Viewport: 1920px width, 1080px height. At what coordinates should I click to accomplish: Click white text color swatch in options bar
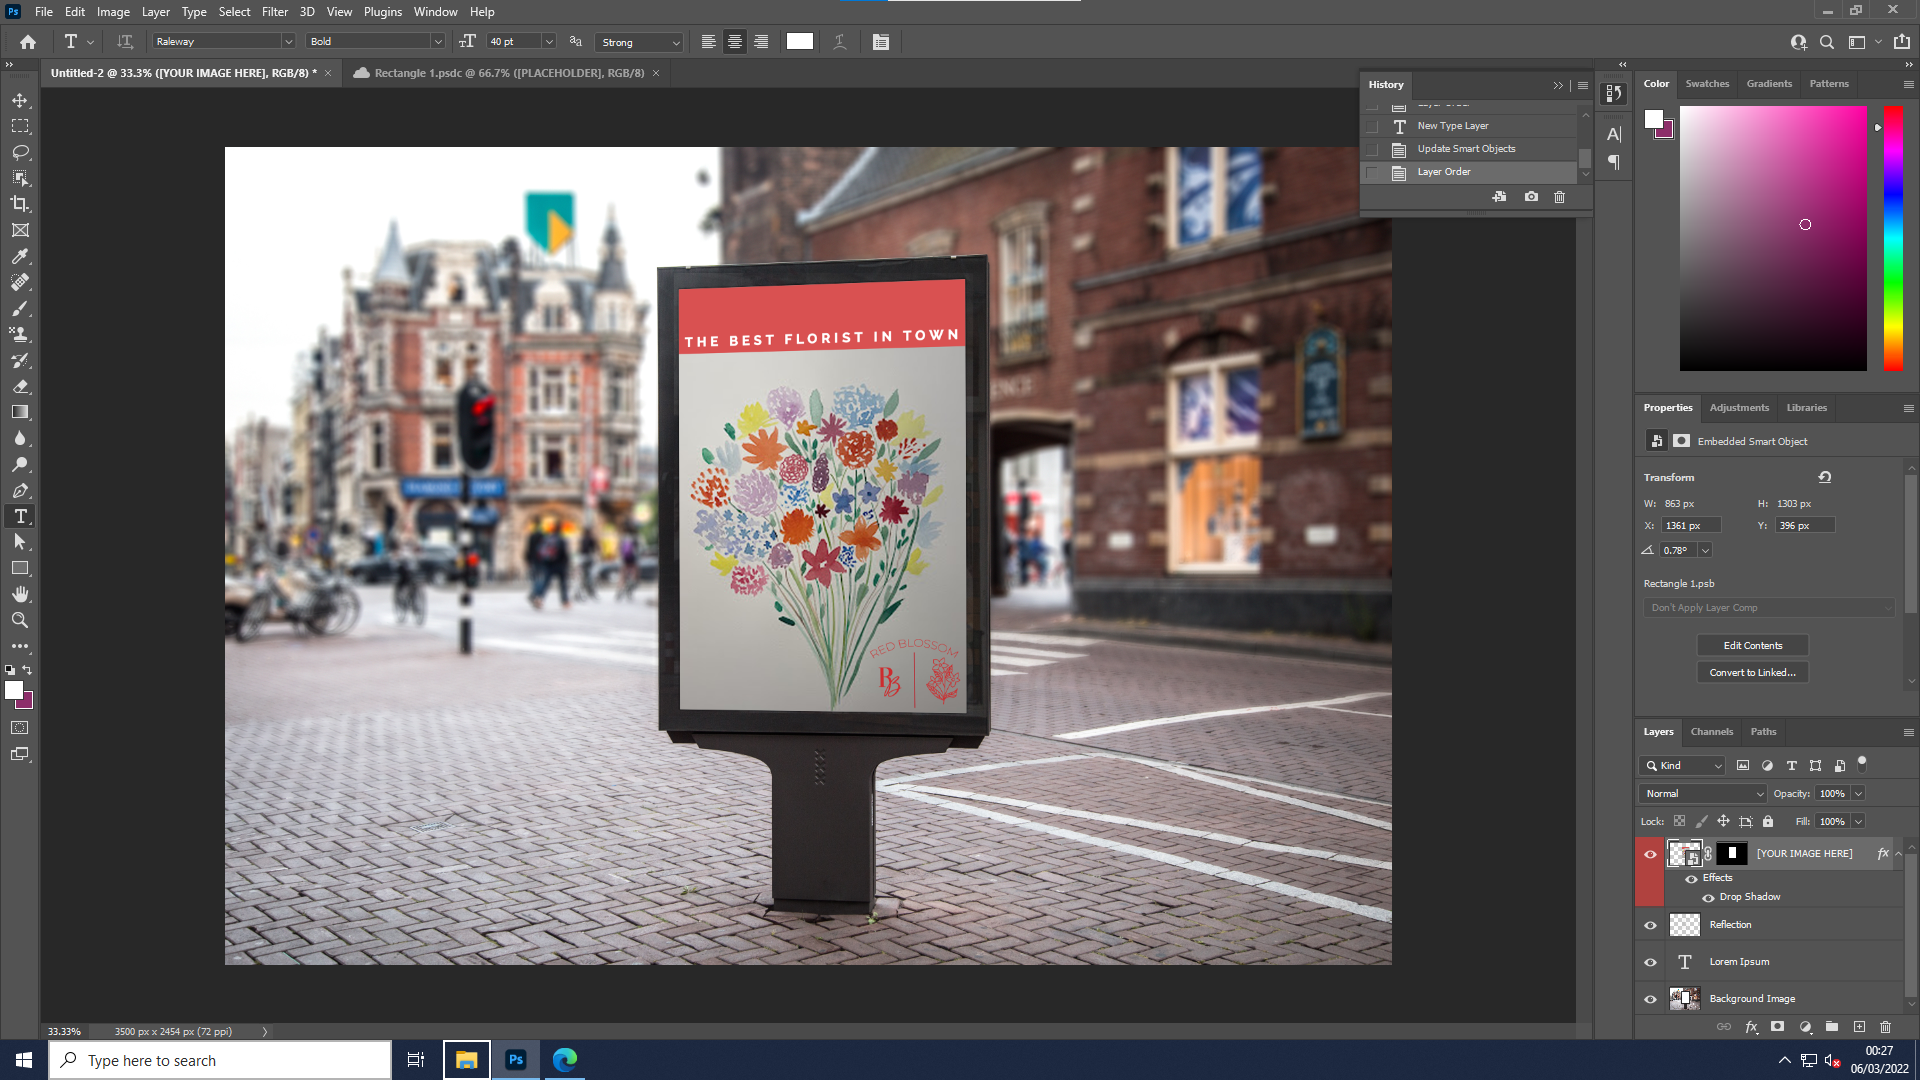click(x=800, y=42)
